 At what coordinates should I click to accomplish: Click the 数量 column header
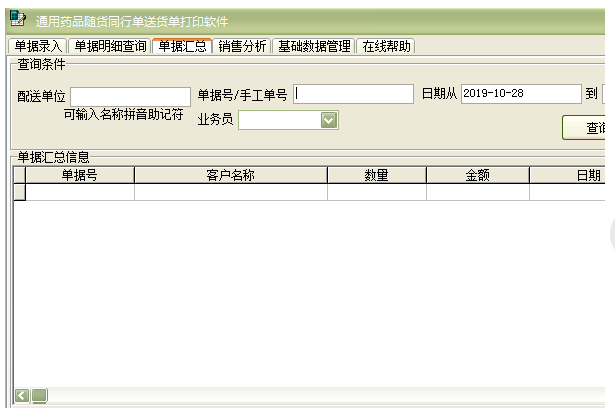pyautogui.click(x=377, y=175)
